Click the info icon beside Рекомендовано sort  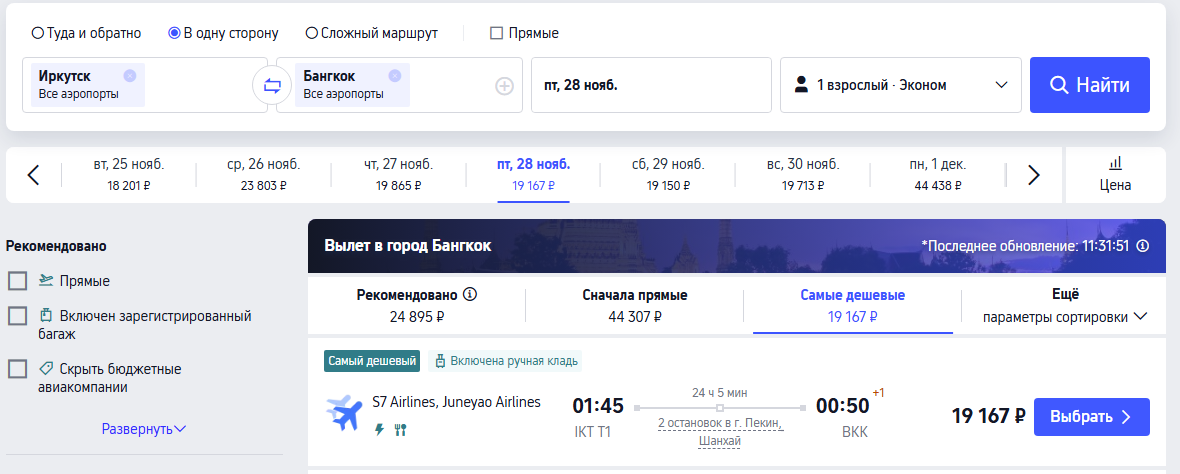point(471,294)
